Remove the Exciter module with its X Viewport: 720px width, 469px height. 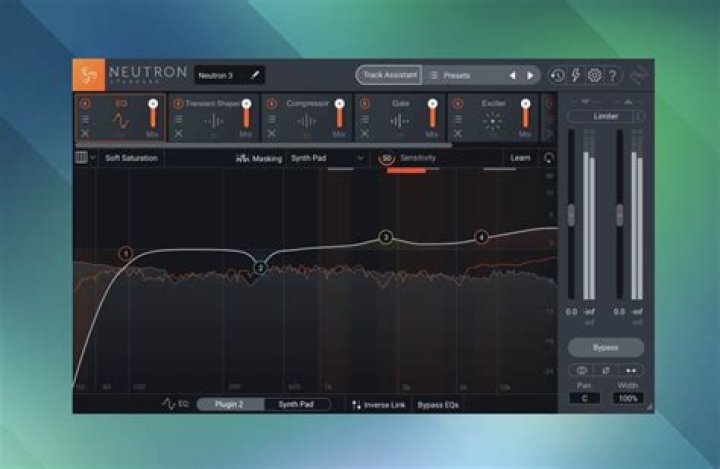pos(458,134)
